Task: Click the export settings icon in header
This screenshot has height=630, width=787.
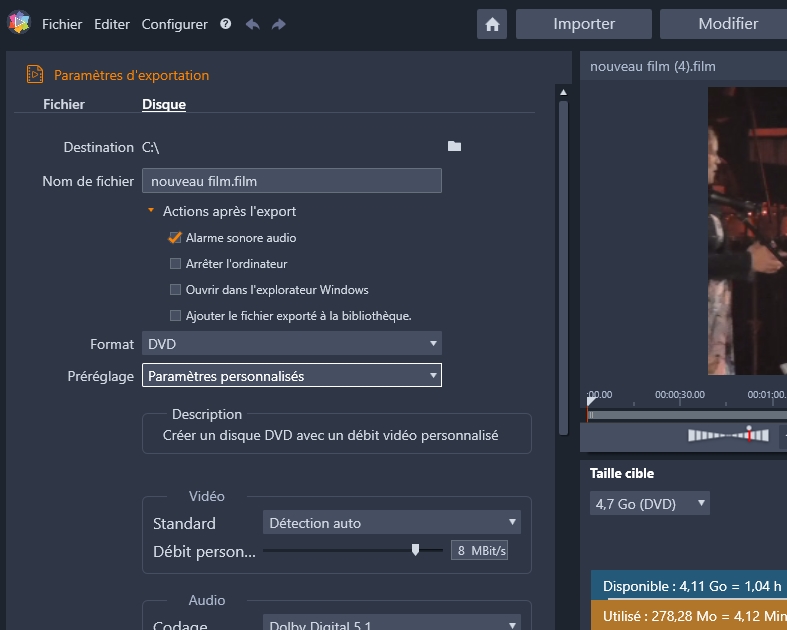Action: pos(35,75)
